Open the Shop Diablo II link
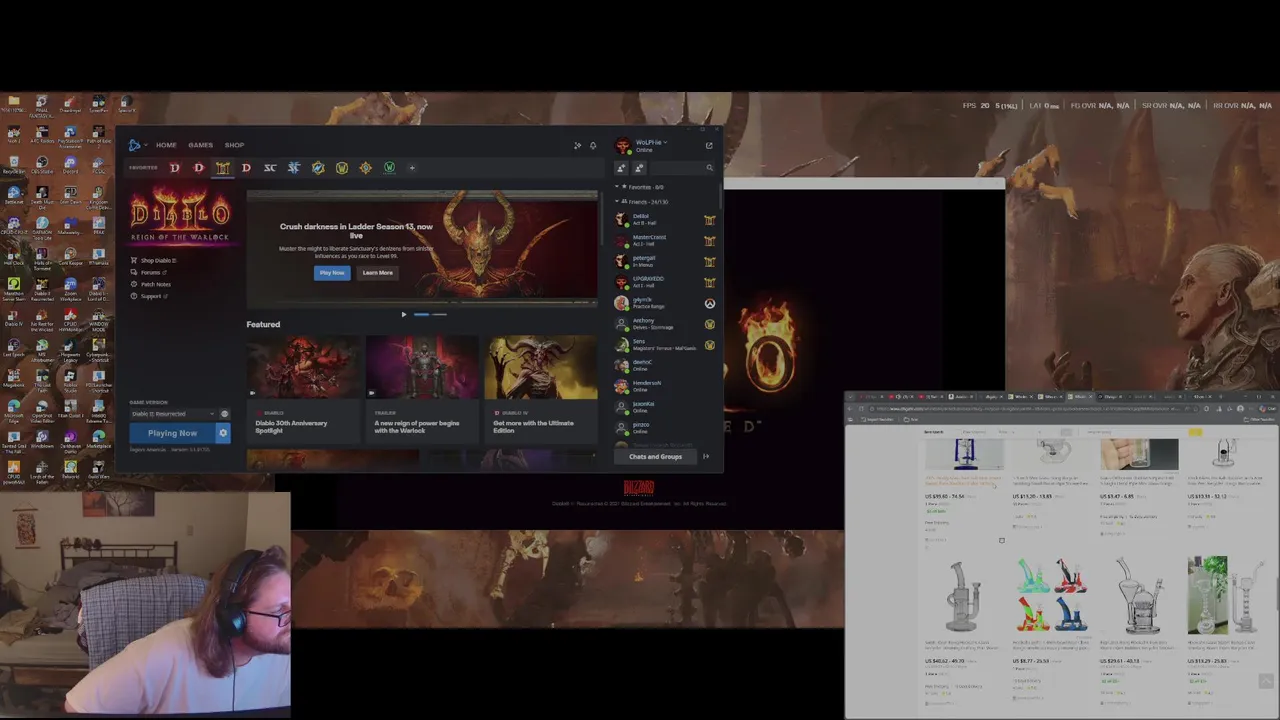The width and height of the screenshot is (1280, 720). (x=154, y=261)
